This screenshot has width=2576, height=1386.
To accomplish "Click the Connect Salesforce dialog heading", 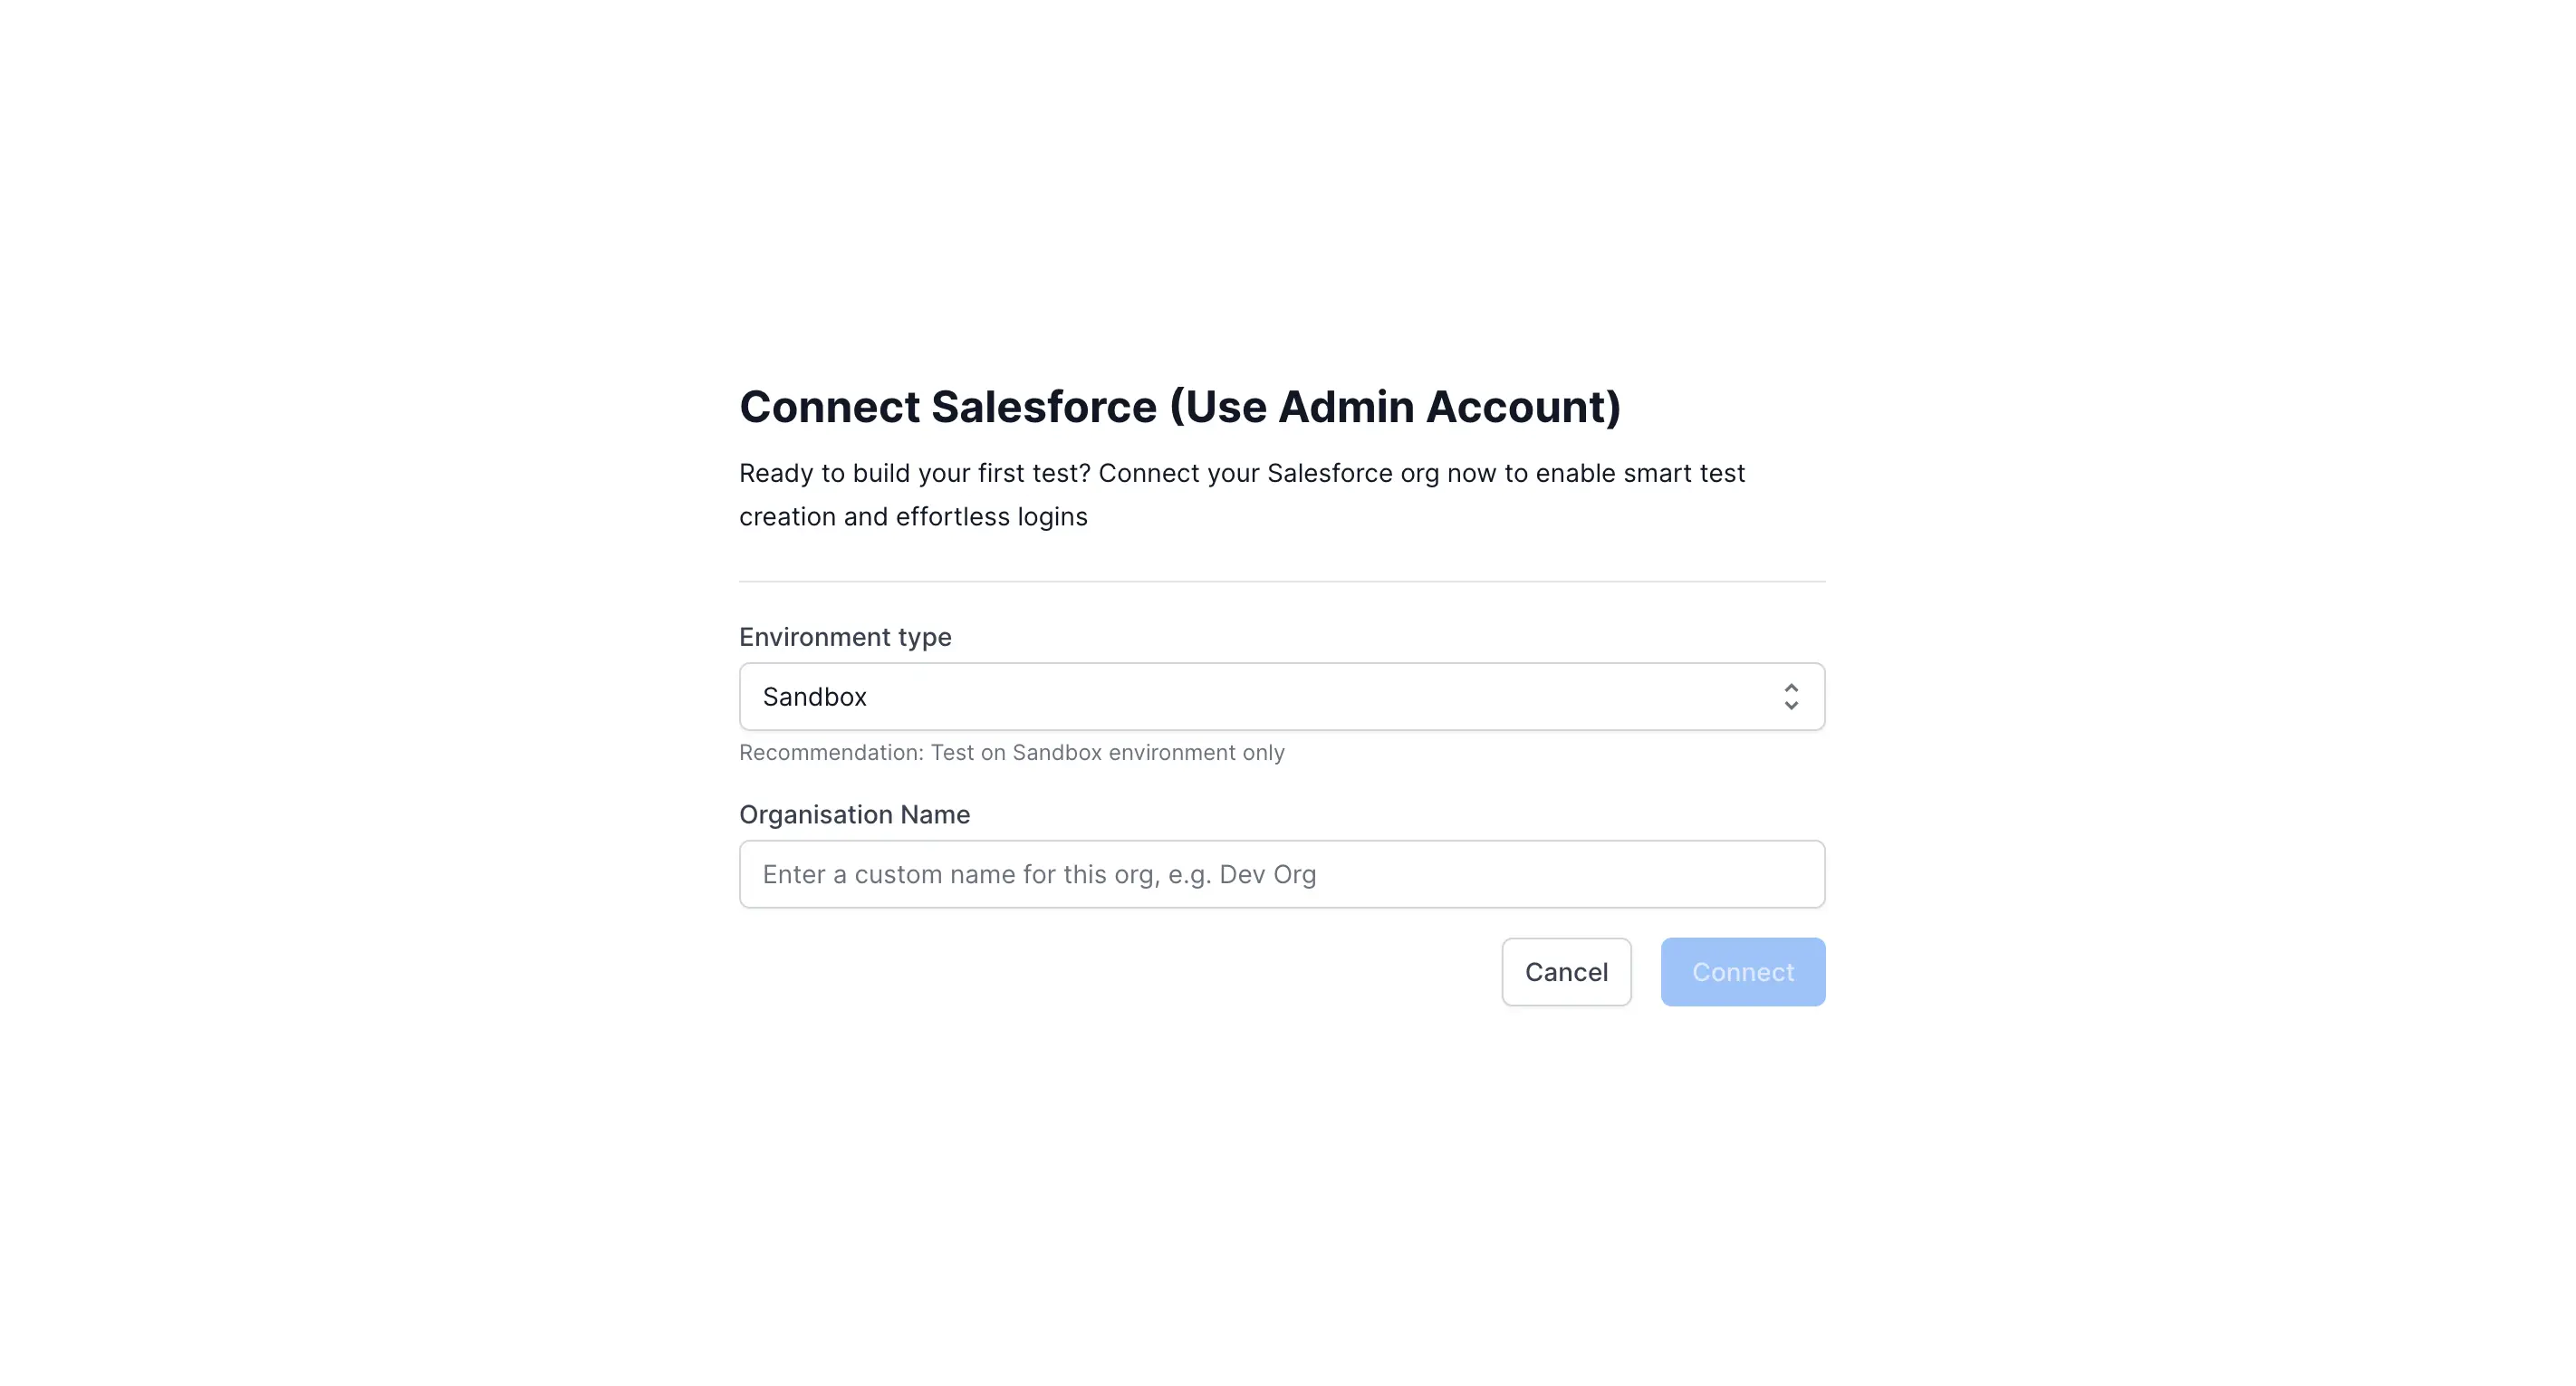I will tap(1181, 406).
